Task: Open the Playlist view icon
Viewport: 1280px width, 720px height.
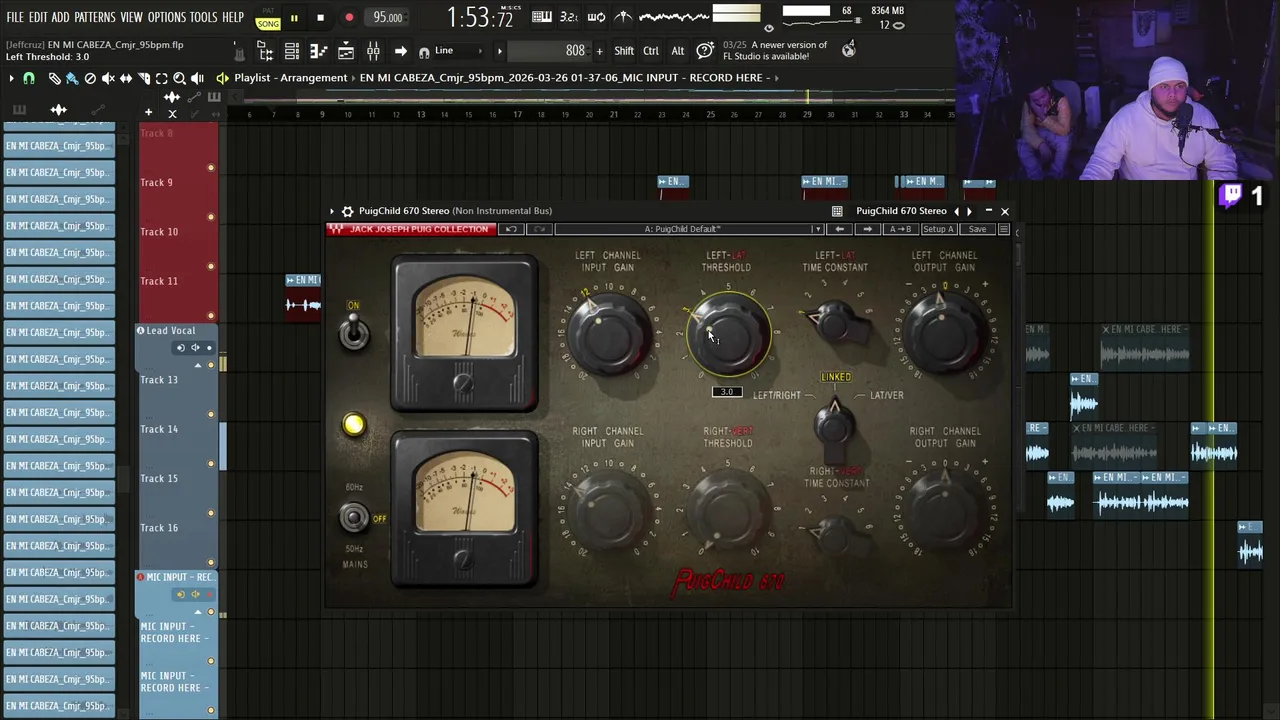Action: 345,51
